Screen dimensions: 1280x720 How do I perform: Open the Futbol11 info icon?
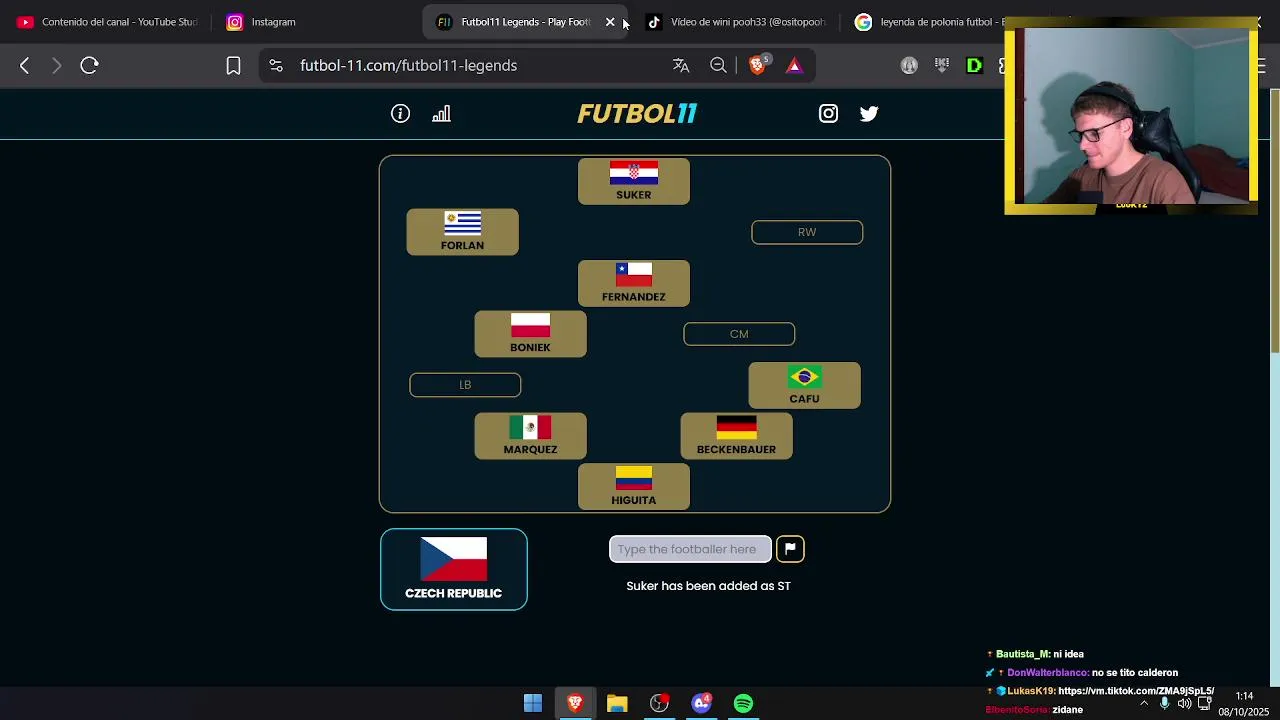400,114
